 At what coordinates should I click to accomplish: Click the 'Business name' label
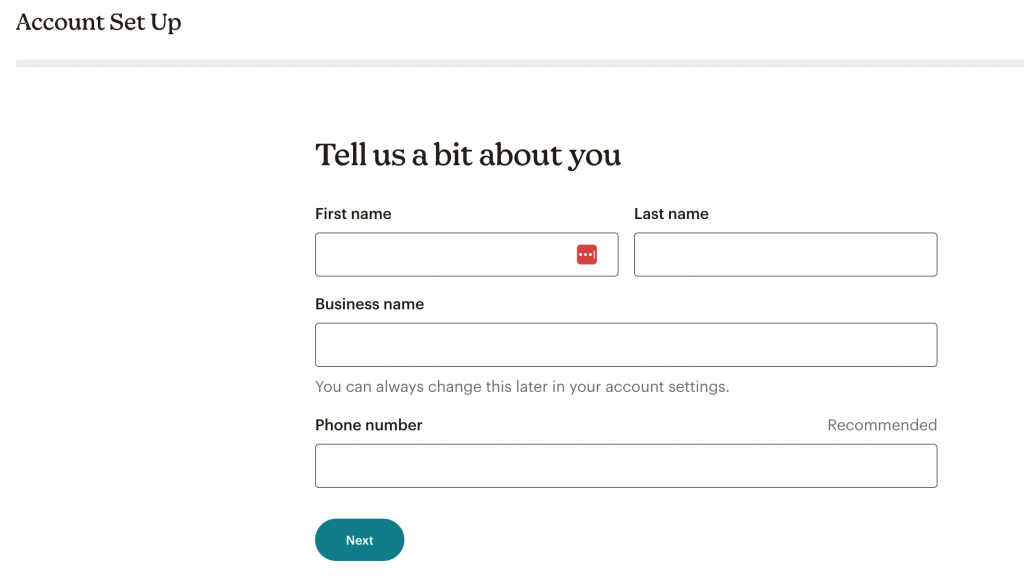(370, 304)
